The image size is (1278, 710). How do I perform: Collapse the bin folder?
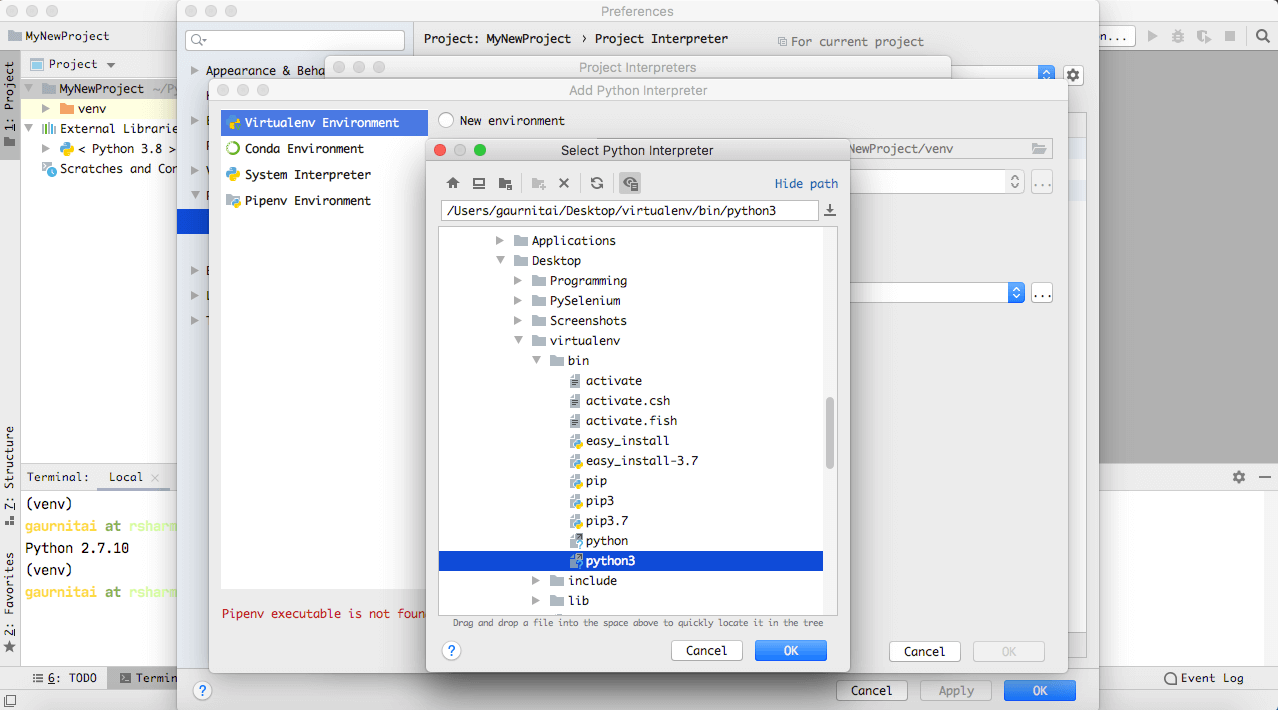(536, 361)
